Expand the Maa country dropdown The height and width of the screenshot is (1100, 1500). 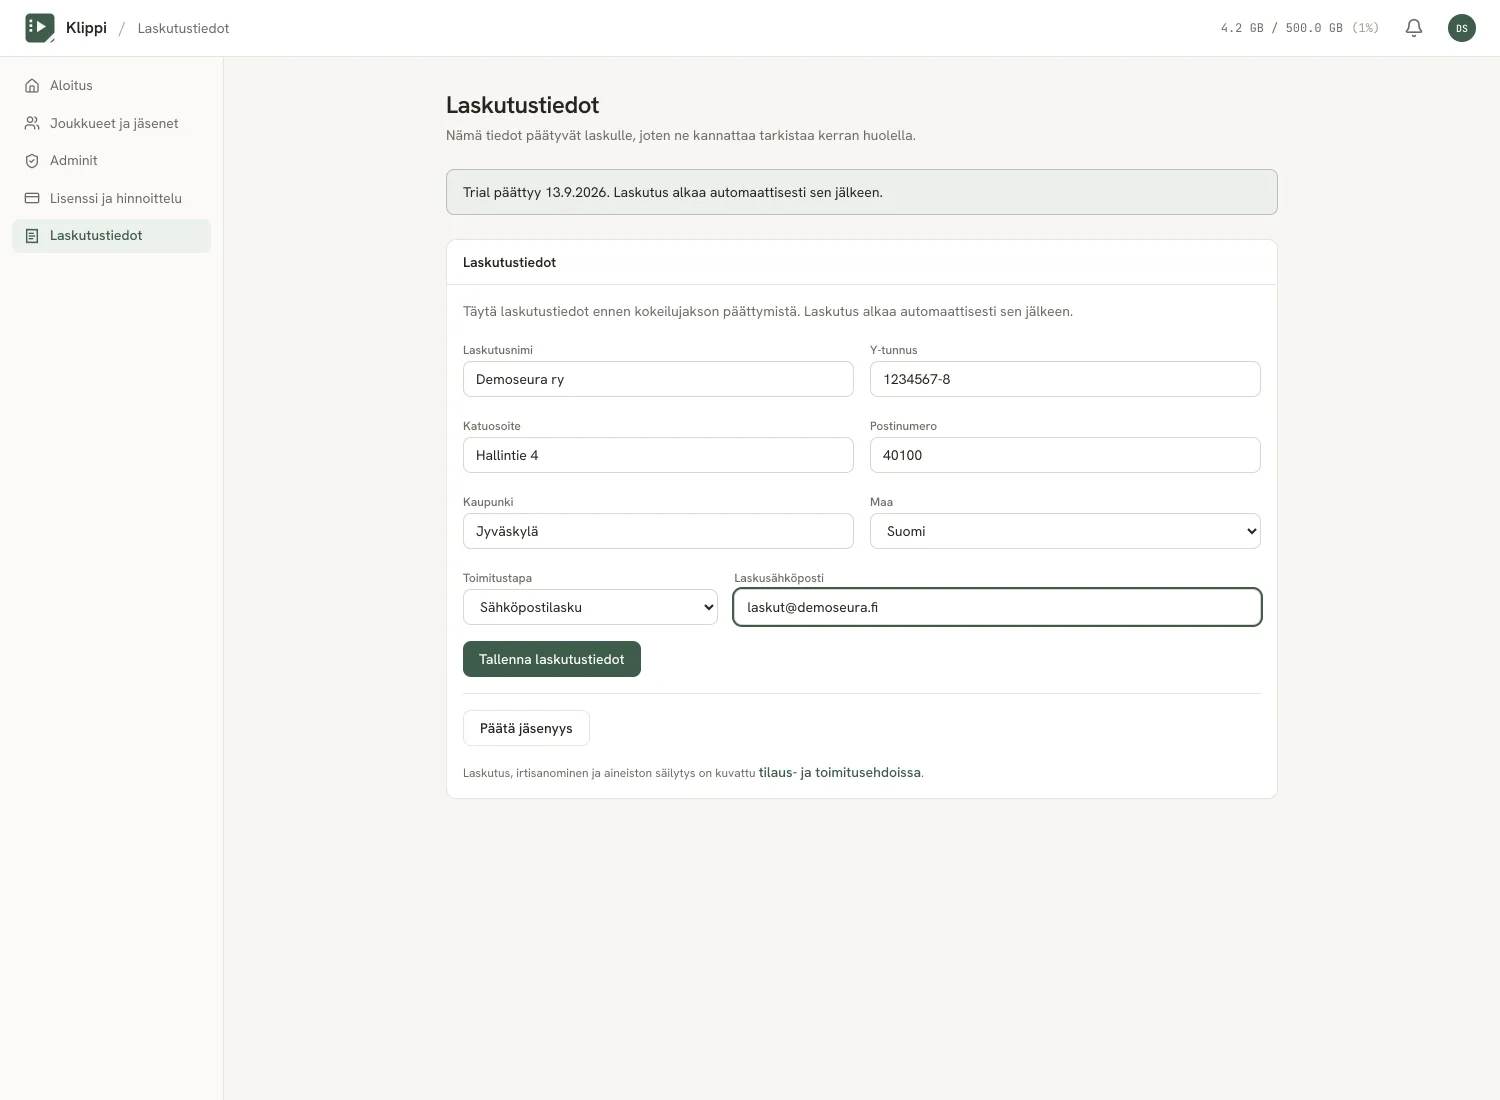pyautogui.click(x=1065, y=531)
